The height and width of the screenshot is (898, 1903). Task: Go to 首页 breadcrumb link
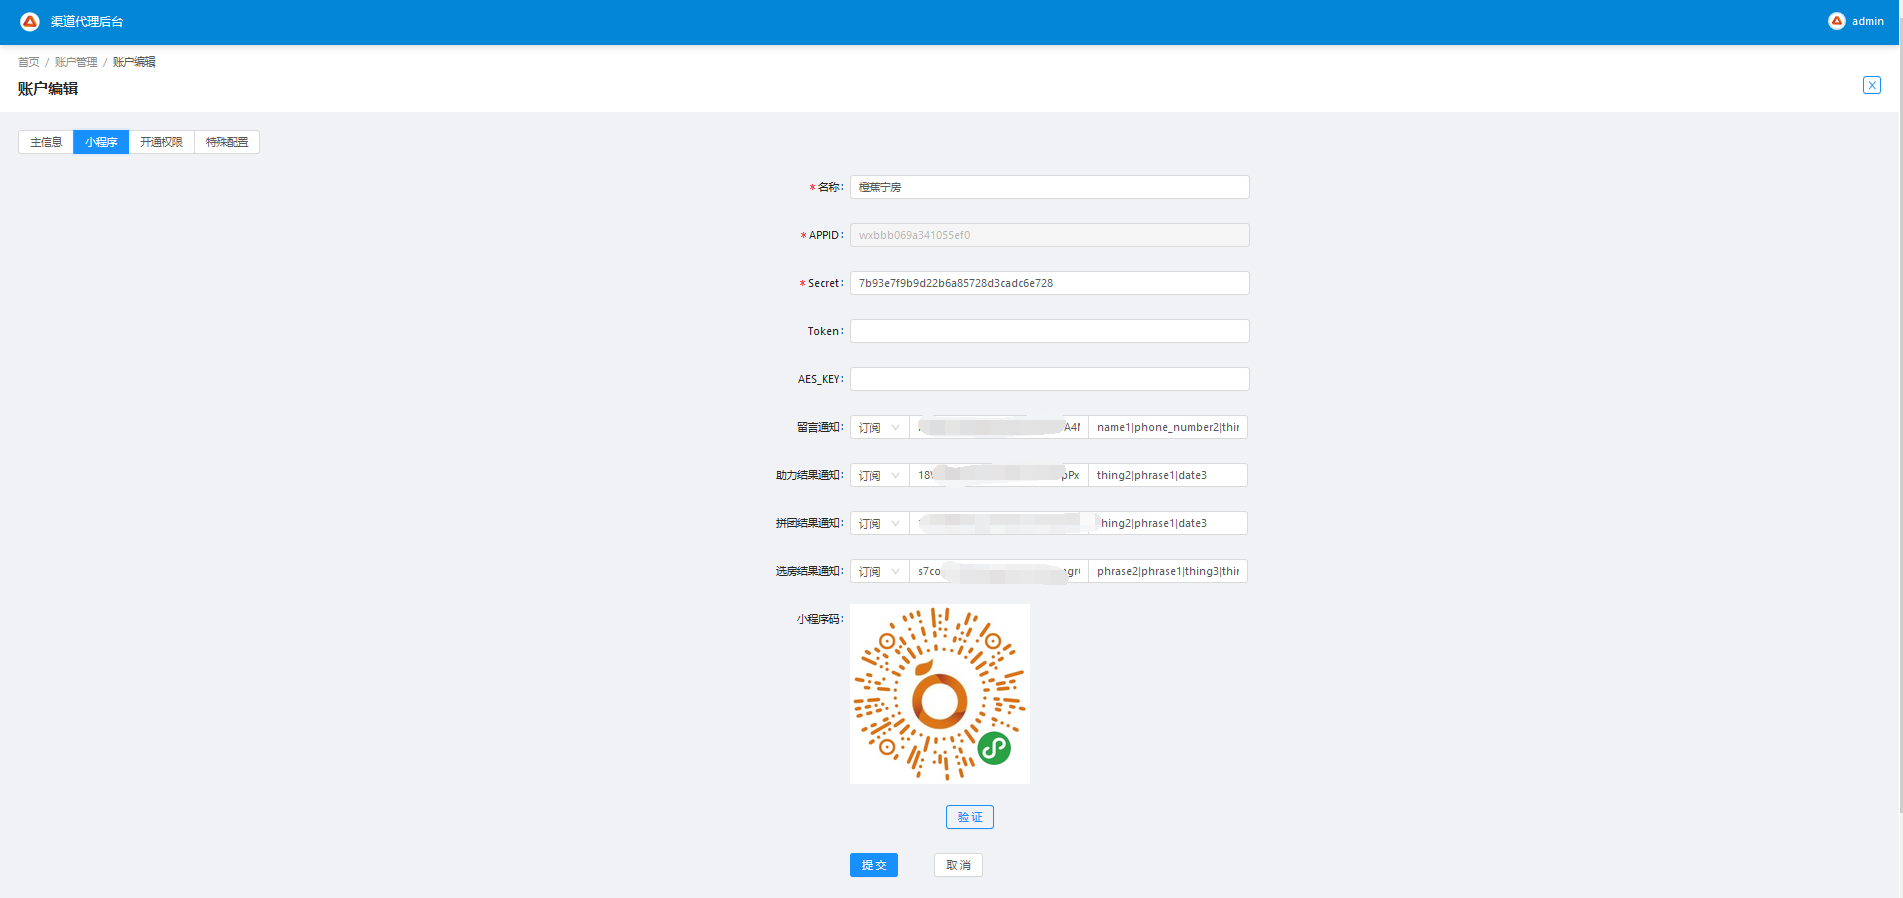[29, 62]
